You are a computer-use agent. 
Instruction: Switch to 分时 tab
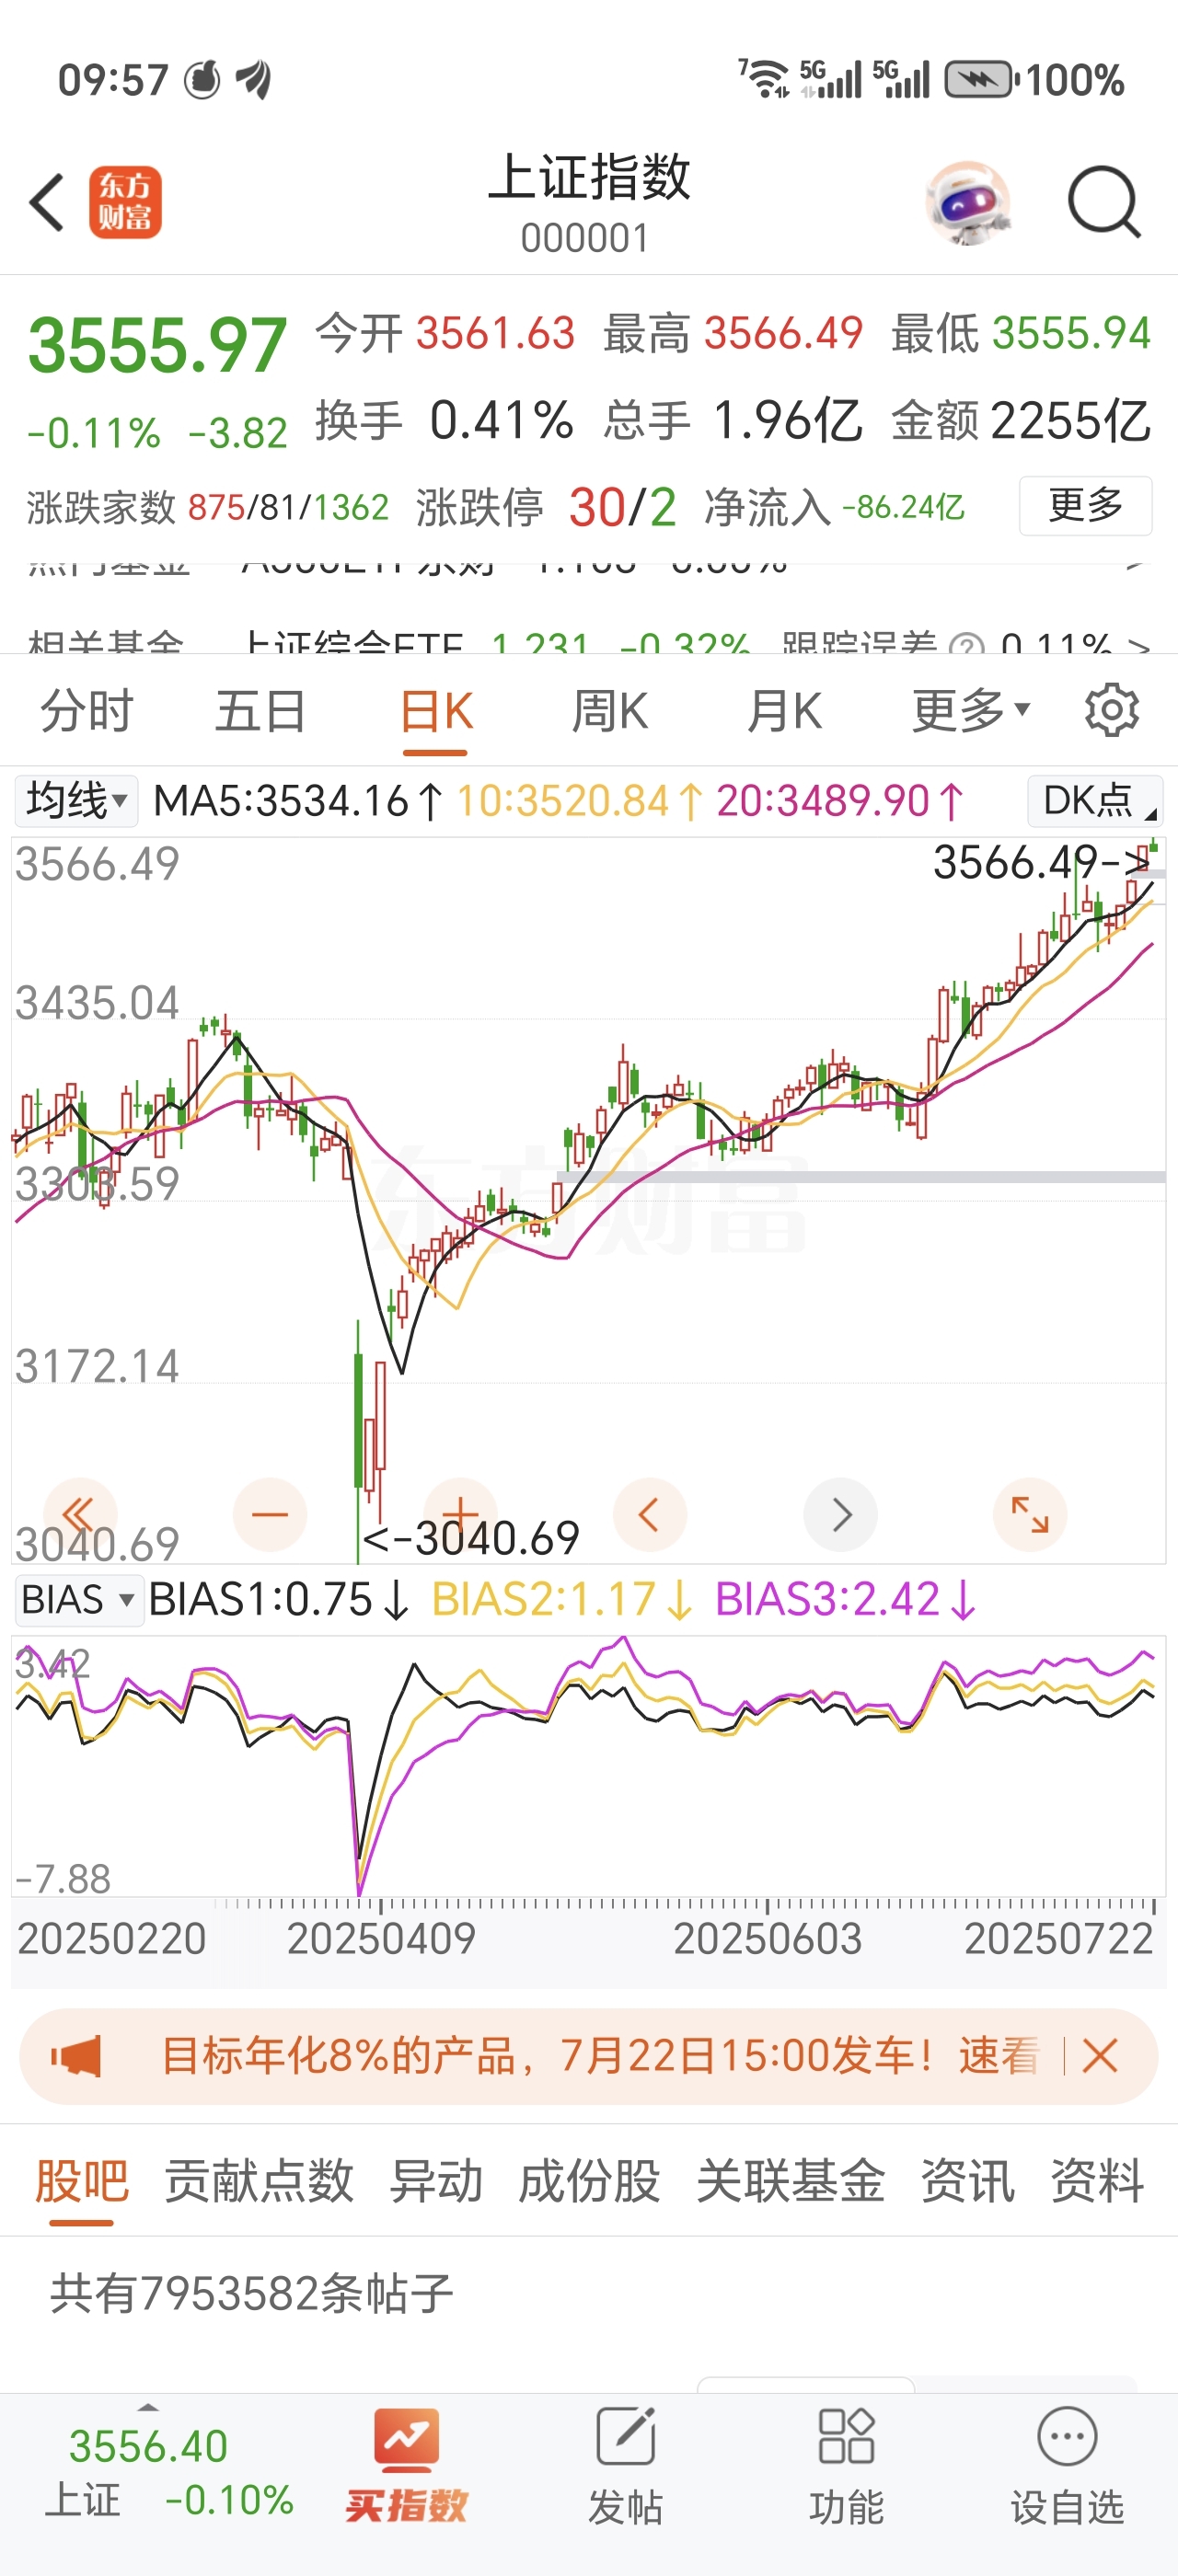(87, 711)
